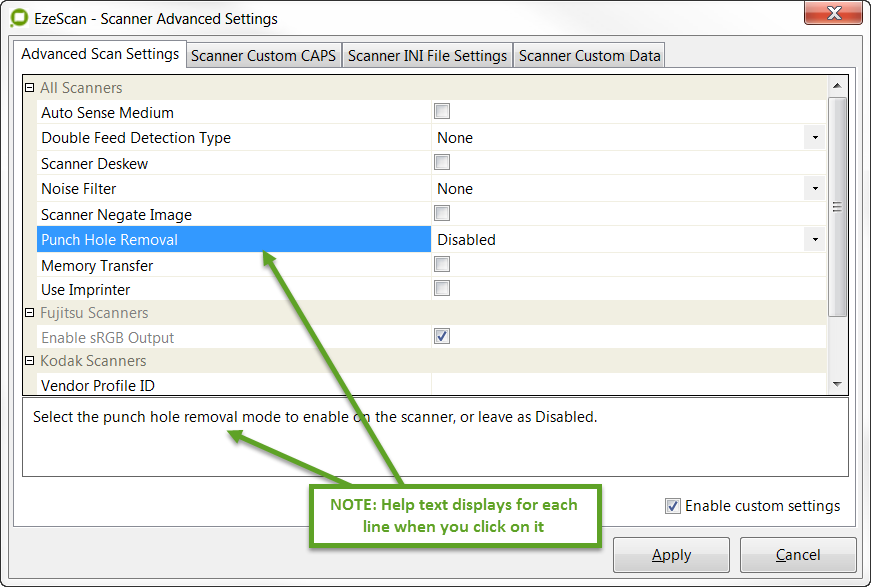Screen dimensions: 871x587
Task: Collapse the Fujitsu Scanners group
Action: tap(29, 313)
